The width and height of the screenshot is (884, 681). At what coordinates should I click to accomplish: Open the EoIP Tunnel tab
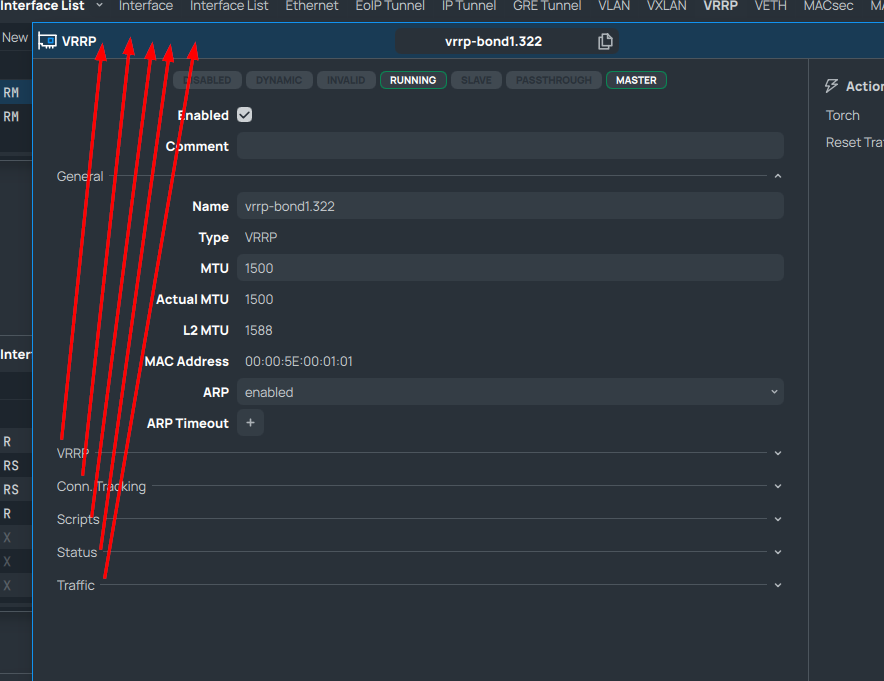(x=390, y=6)
